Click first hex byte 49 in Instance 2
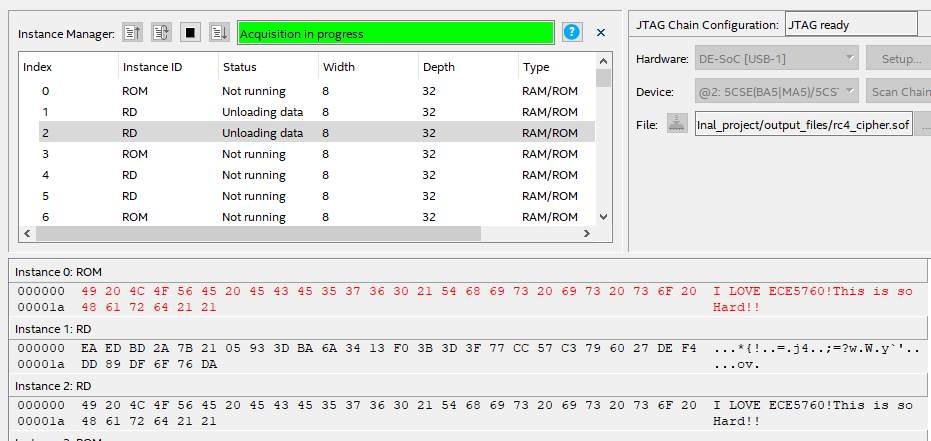This screenshot has width=931, height=441. pos(87,405)
